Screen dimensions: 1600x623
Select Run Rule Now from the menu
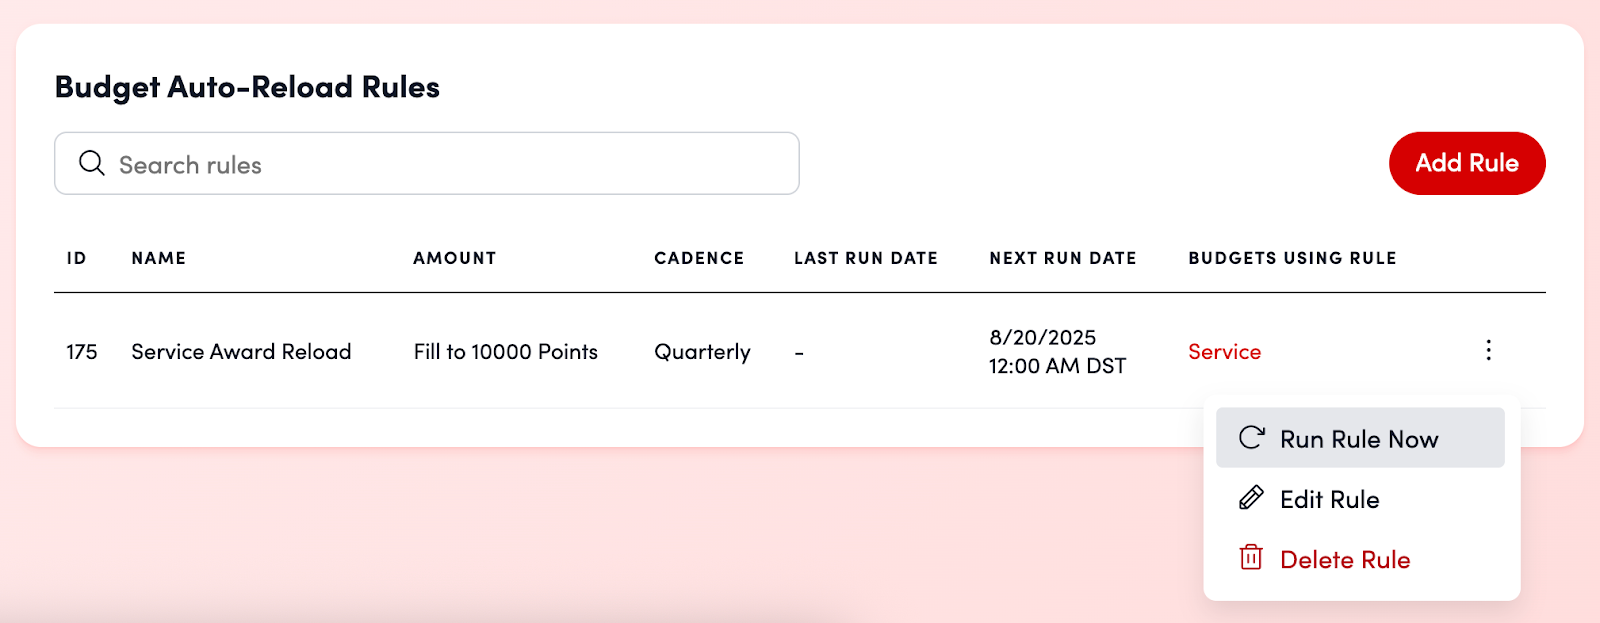1359,439
